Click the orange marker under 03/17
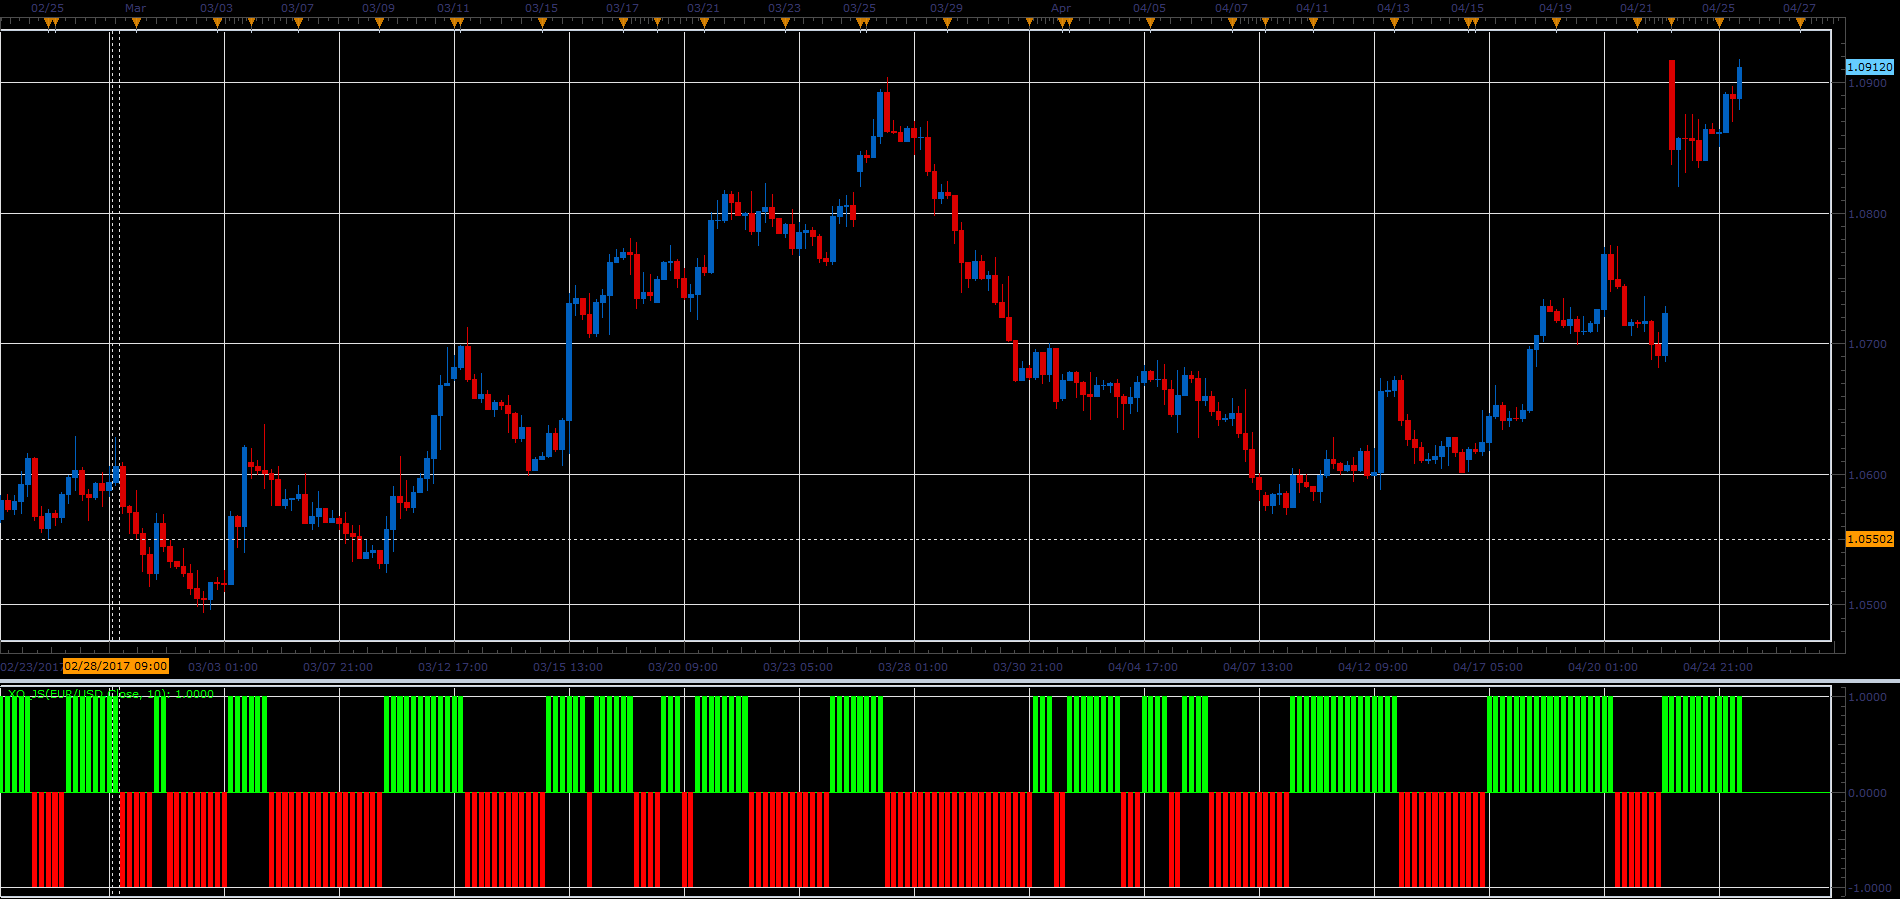The image size is (1900, 899). [623, 22]
